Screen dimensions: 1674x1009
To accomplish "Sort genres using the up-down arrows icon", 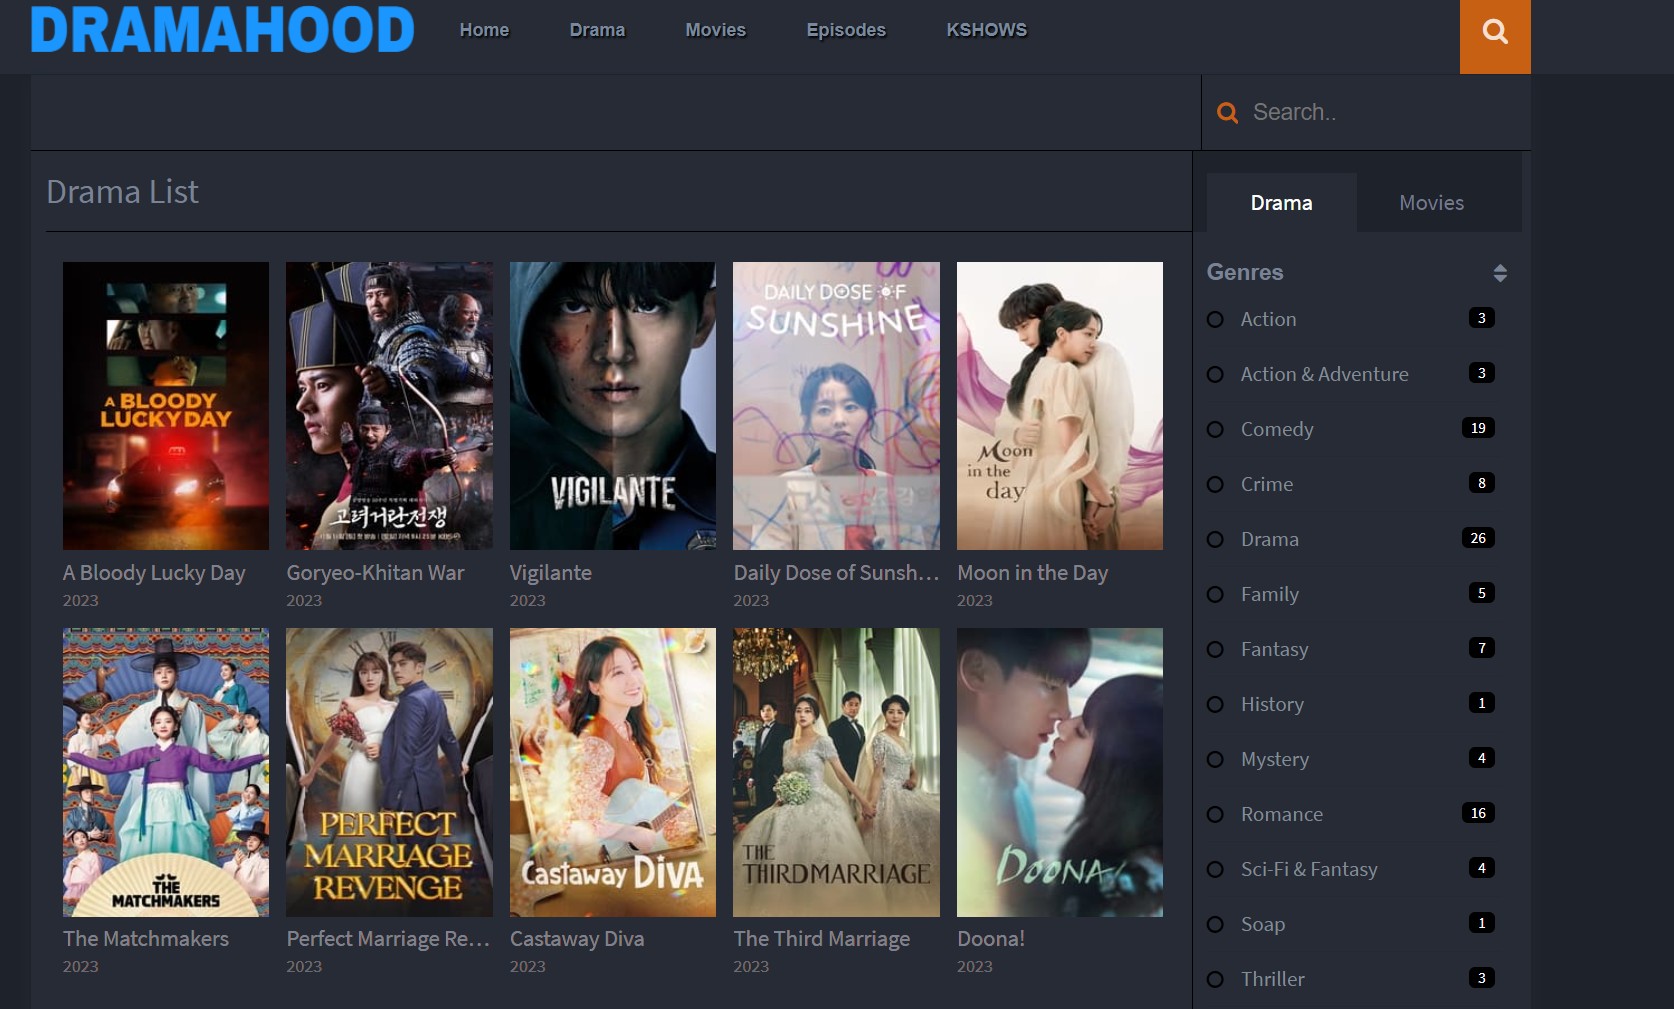I will pyautogui.click(x=1499, y=273).
